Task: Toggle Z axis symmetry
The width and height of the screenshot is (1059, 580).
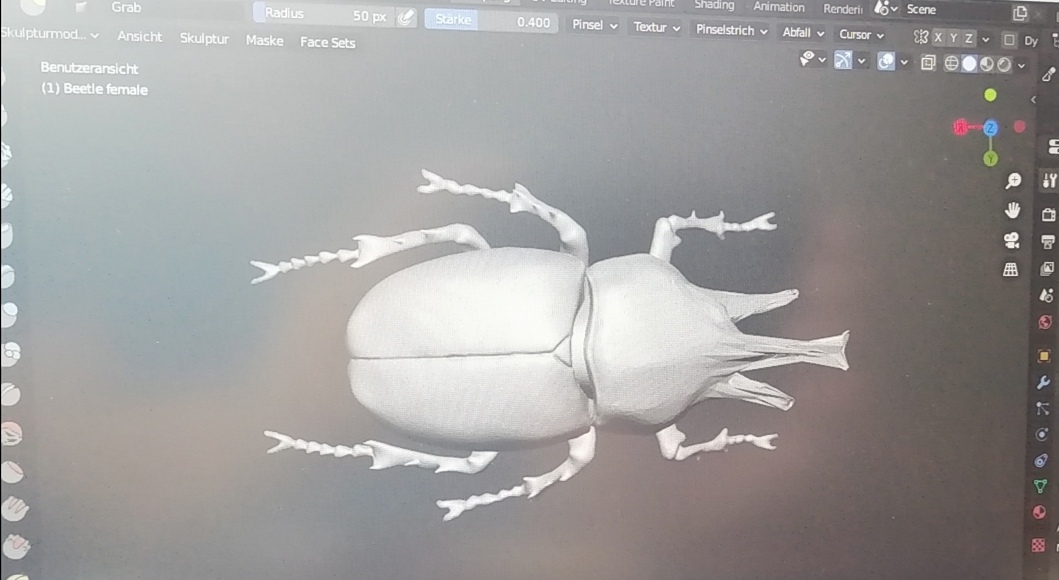Action: (x=968, y=38)
